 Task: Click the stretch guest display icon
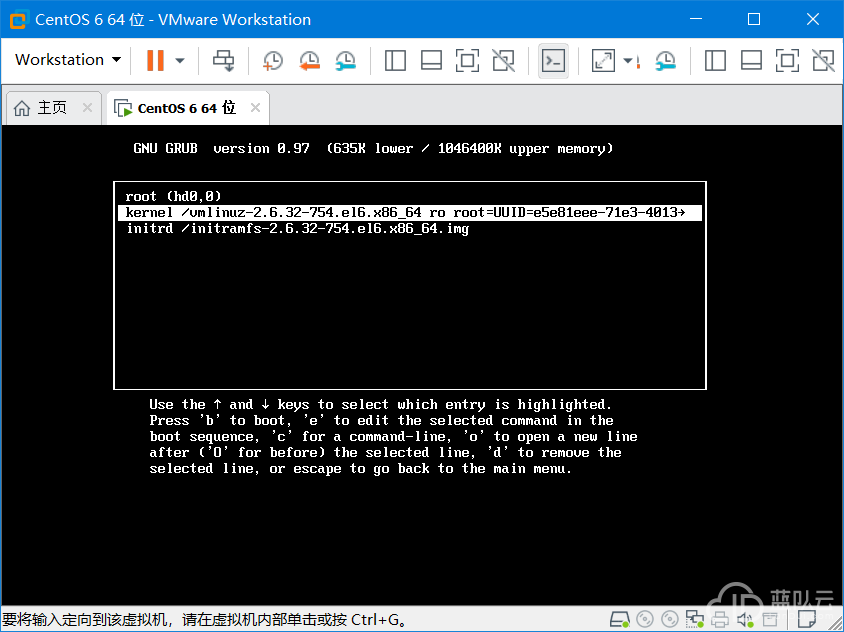click(603, 60)
